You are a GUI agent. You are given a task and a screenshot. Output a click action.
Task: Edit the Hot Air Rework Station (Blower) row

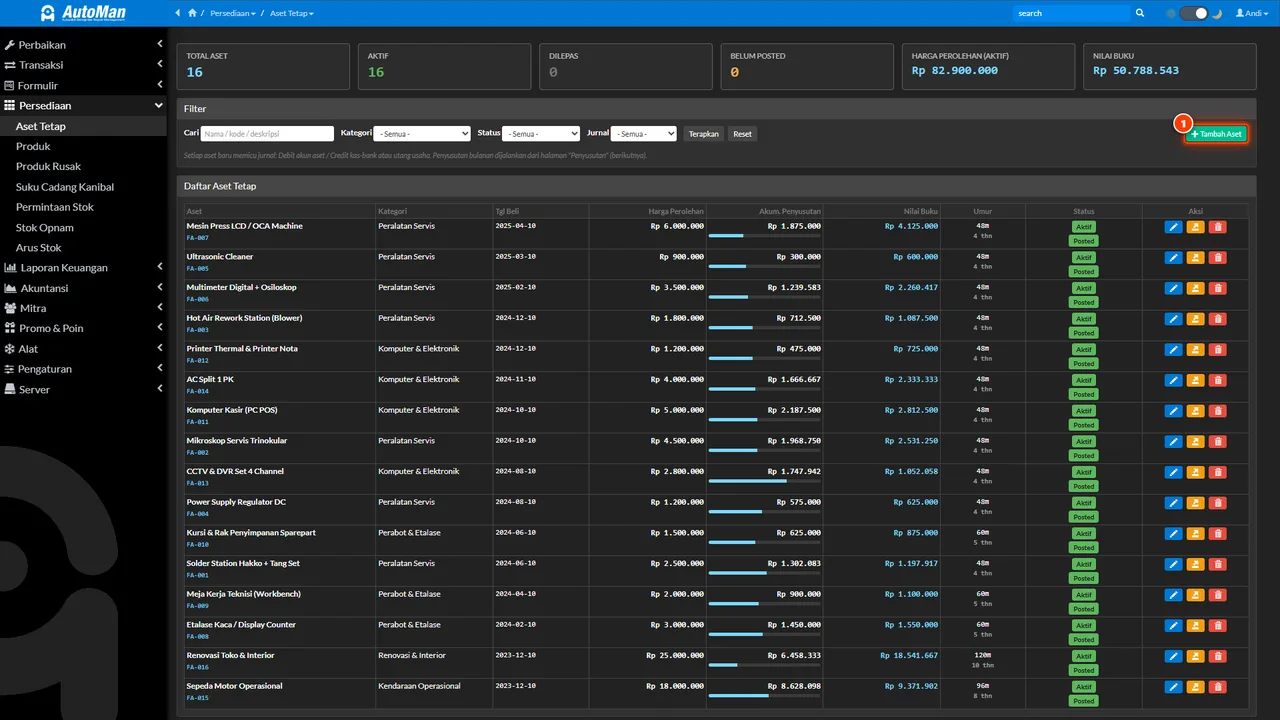click(x=1174, y=319)
